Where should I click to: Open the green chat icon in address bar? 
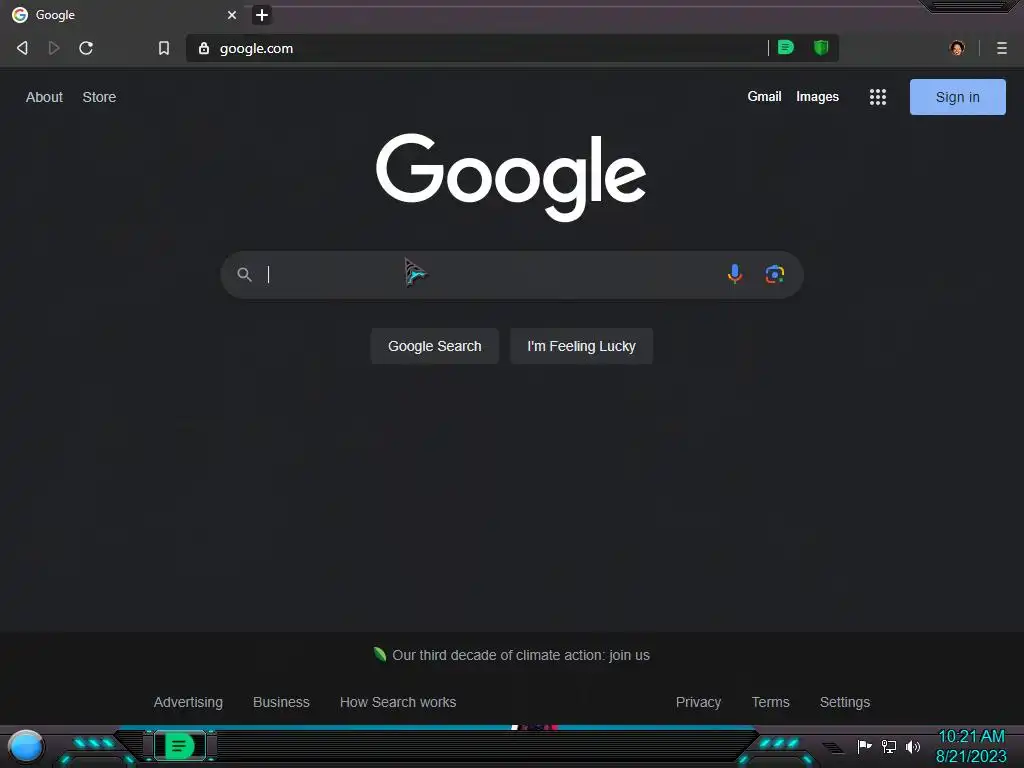click(x=786, y=47)
